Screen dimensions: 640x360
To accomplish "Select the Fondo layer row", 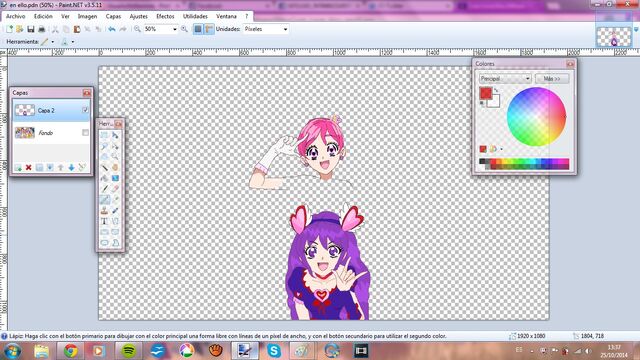I will pos(51,133).
